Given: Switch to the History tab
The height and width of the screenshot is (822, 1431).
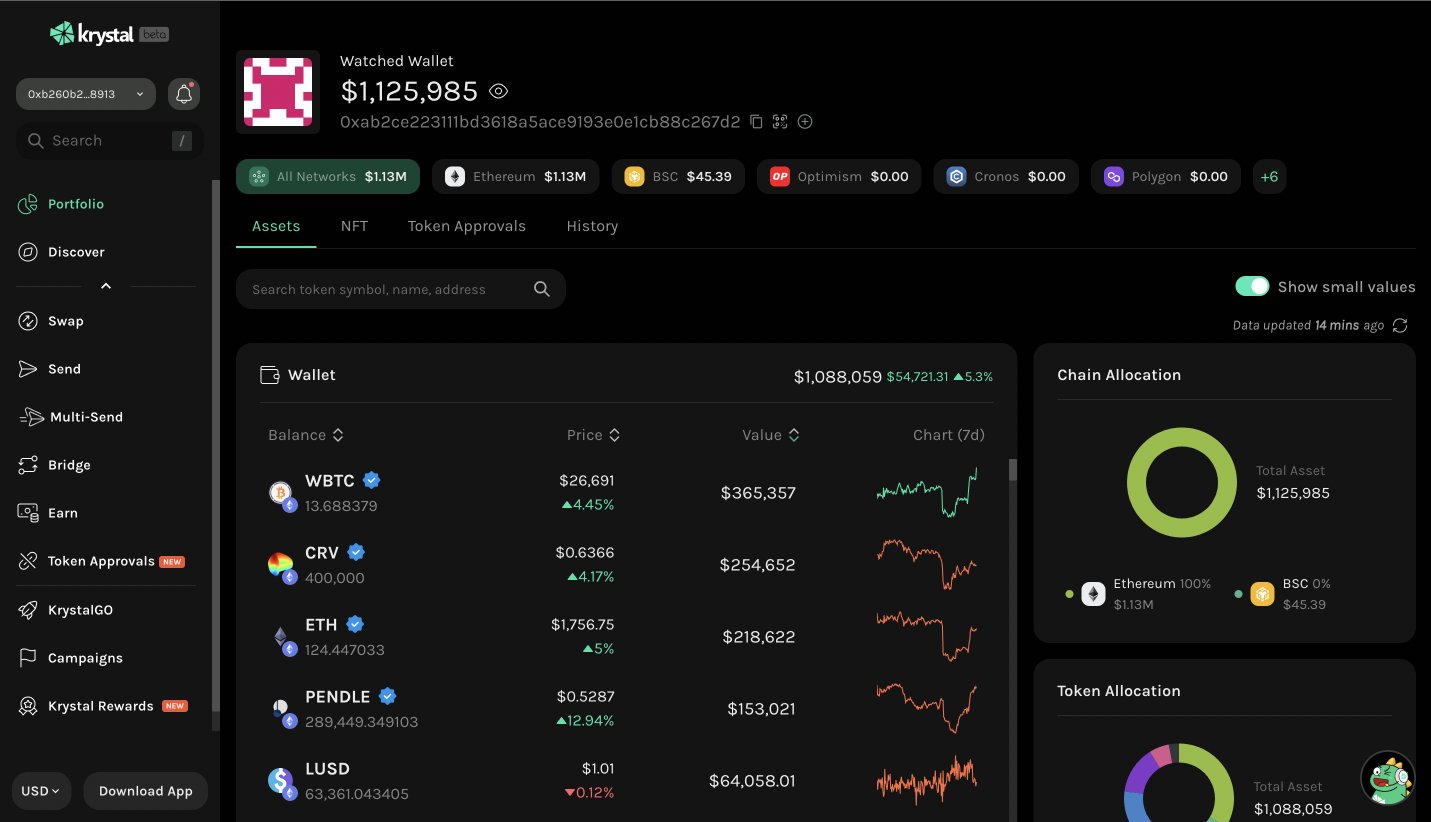Looking at the screenshot, I should (592, 226).
